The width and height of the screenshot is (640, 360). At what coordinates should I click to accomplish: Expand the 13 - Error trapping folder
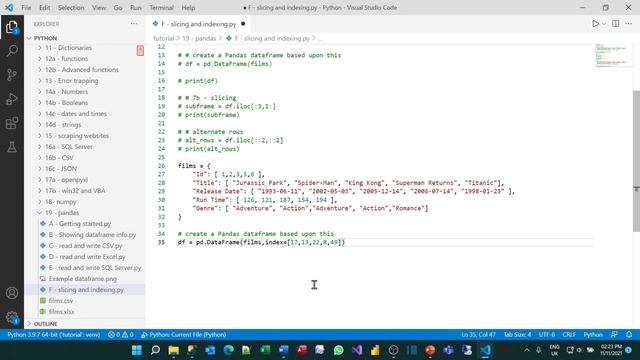click(x=85, y=81)
